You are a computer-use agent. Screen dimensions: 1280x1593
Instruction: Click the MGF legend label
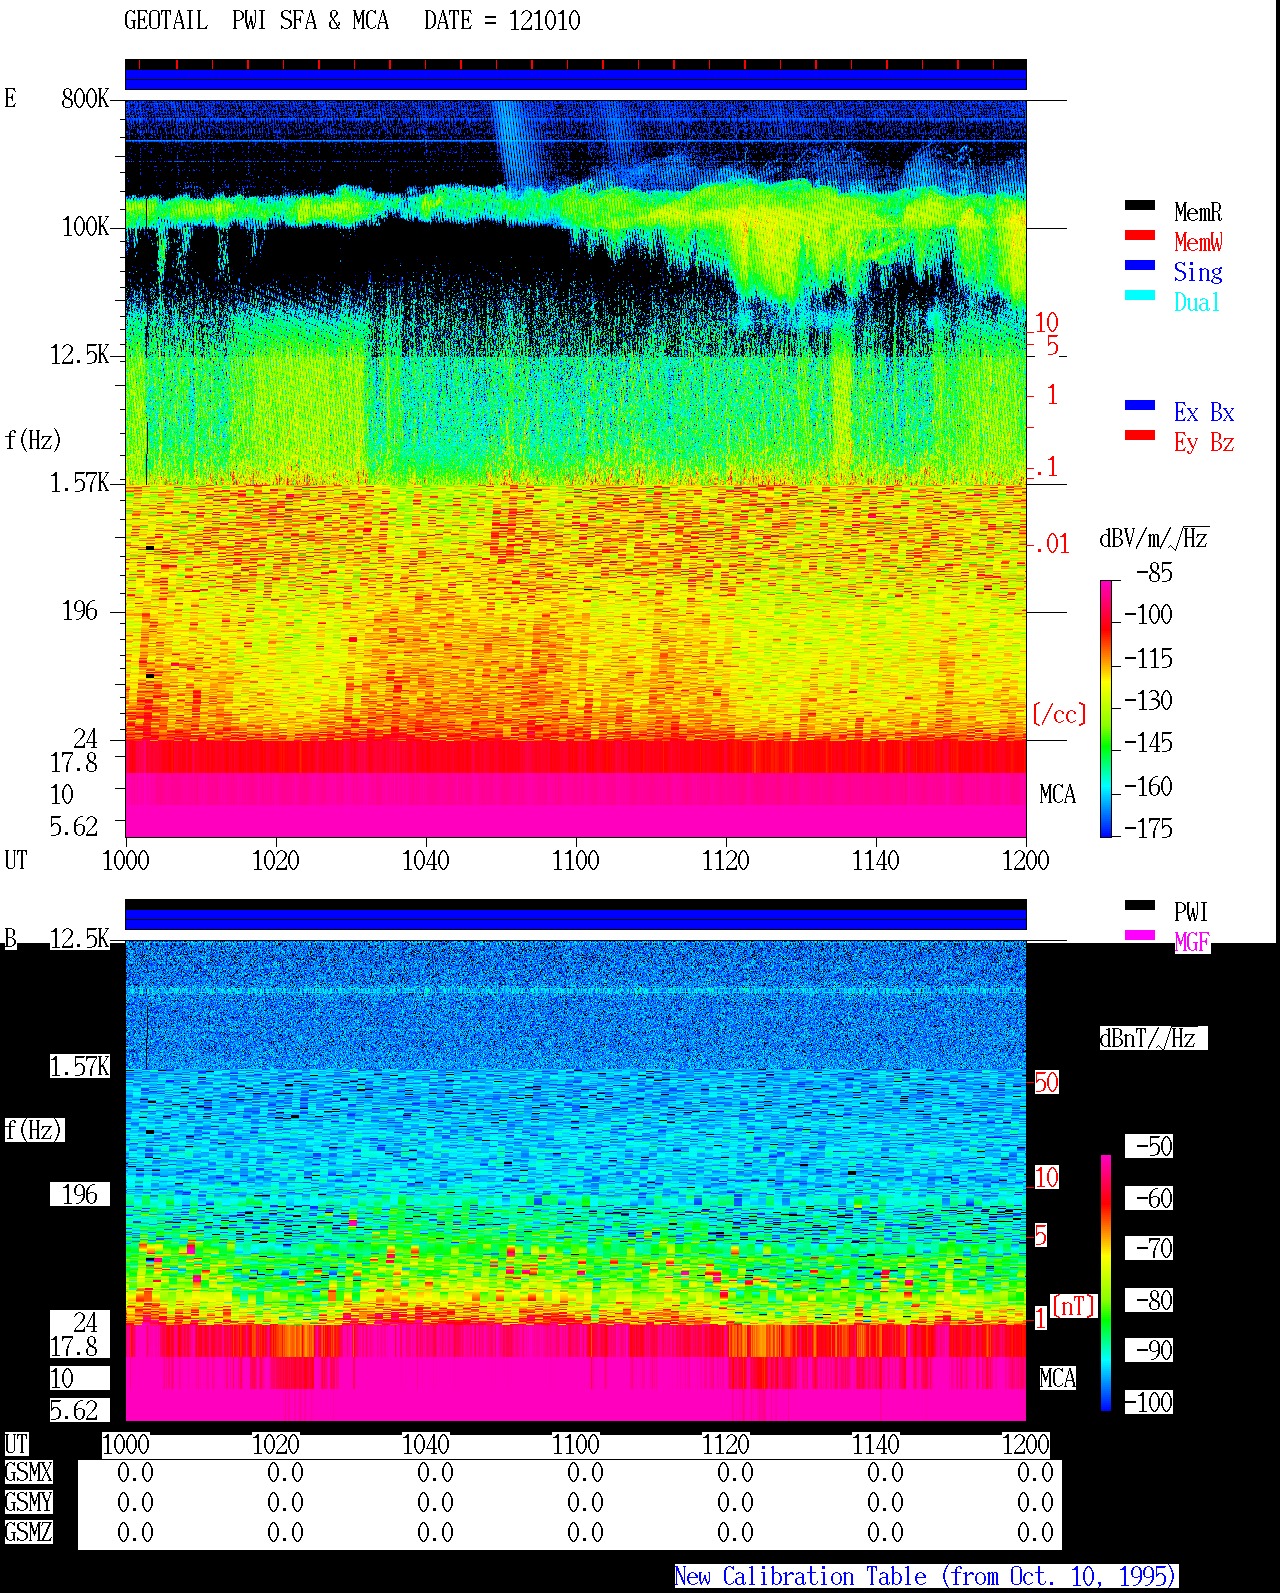[x=1192, y=942]
